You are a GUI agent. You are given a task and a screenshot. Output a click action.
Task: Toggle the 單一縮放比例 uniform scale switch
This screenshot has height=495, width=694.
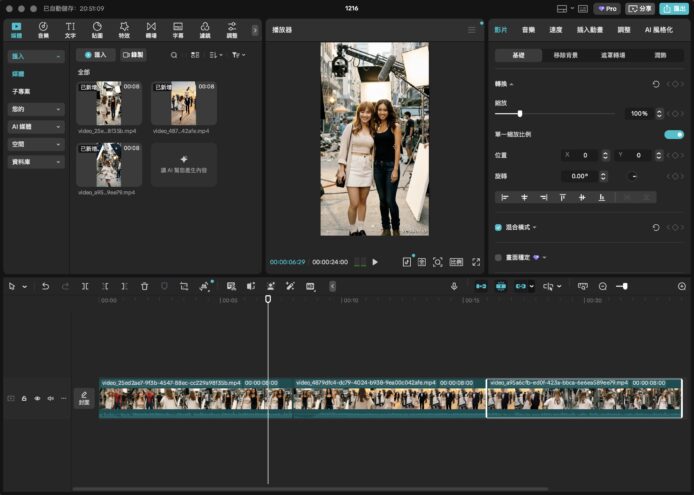point(673,134)
